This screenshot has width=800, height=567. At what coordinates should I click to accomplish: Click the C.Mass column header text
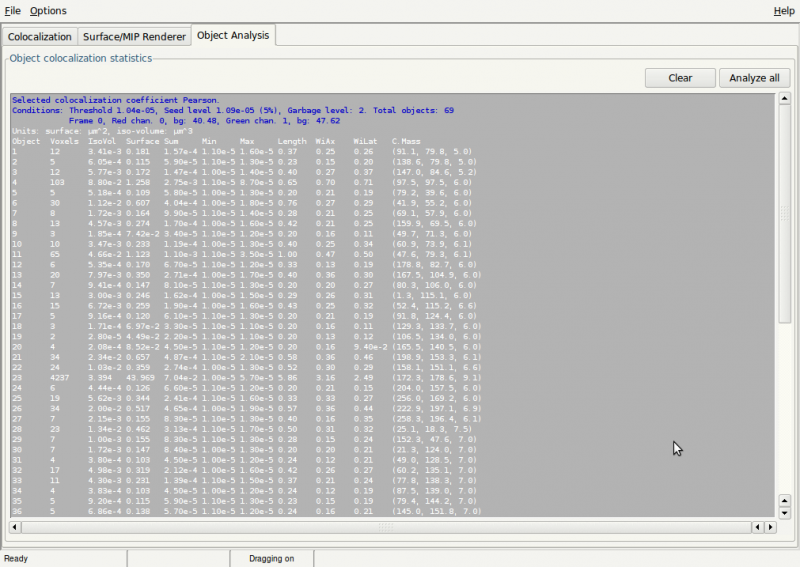407,141
